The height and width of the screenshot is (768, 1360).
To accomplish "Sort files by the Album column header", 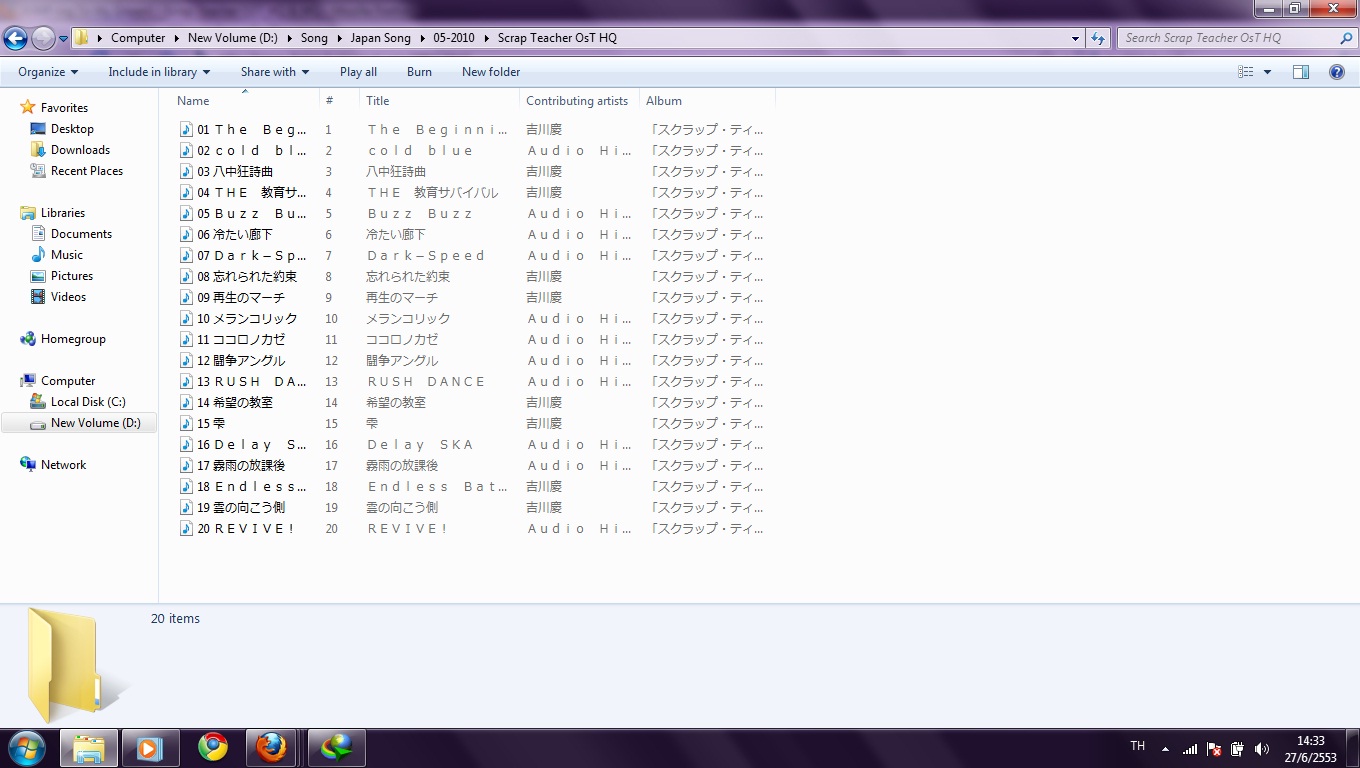I will click(x=707, y=101).
